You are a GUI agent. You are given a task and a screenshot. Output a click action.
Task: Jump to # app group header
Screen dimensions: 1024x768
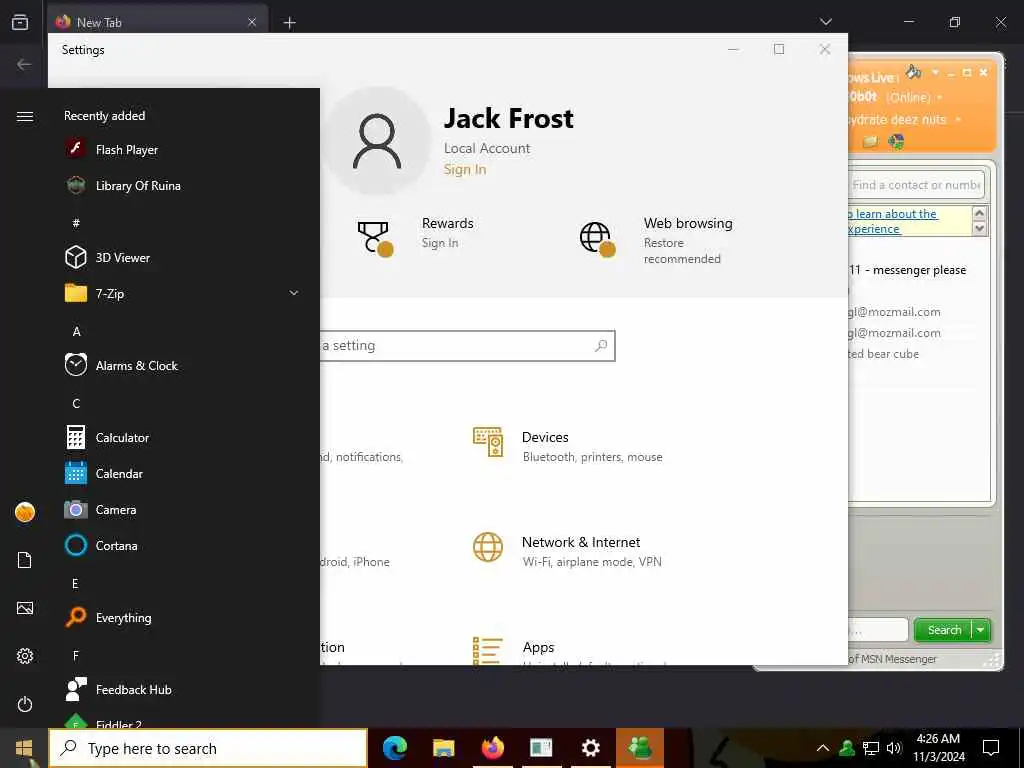[x=76, y=223]
